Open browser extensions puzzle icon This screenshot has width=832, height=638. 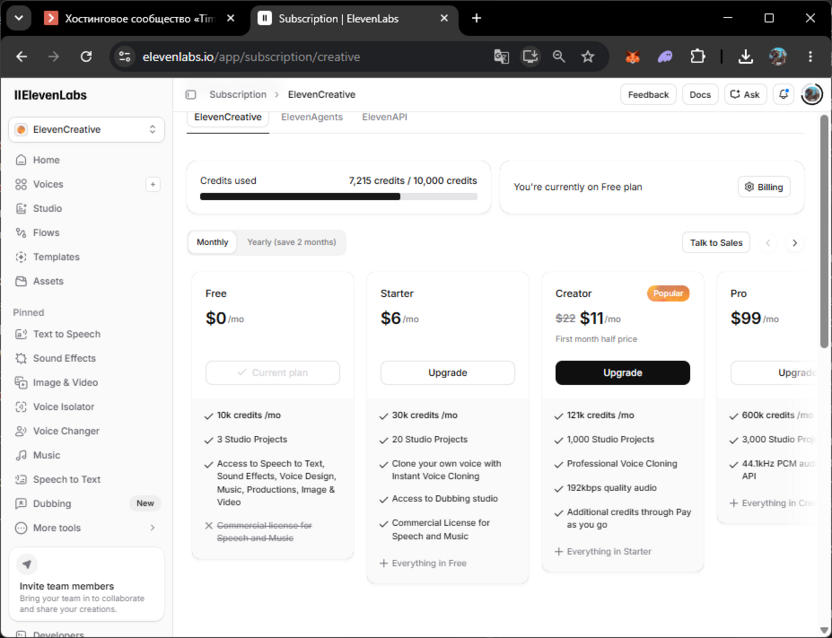coord(698,56)
